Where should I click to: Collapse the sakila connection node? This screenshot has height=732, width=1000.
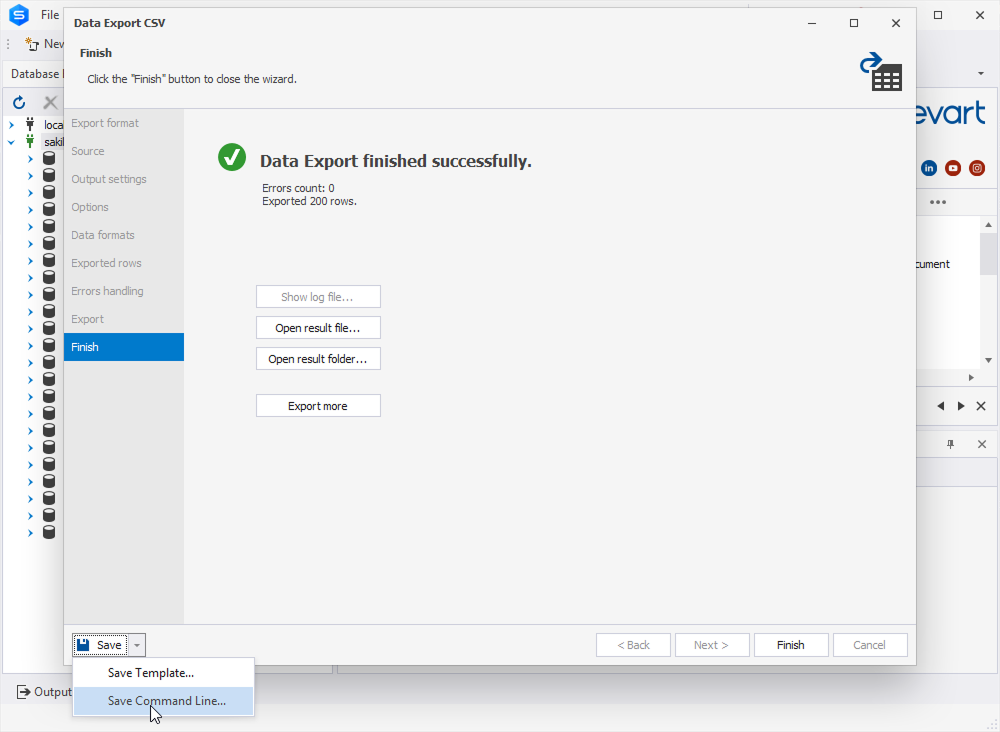12,142
